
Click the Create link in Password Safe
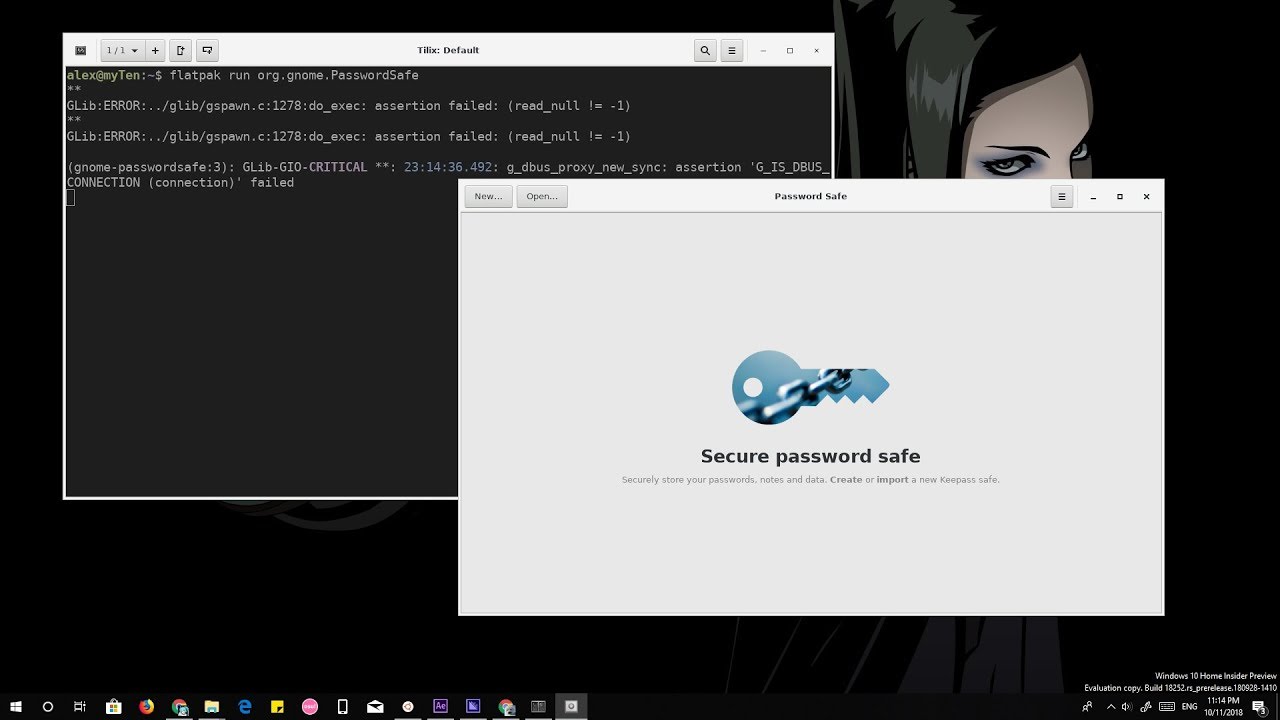(846, 480)
